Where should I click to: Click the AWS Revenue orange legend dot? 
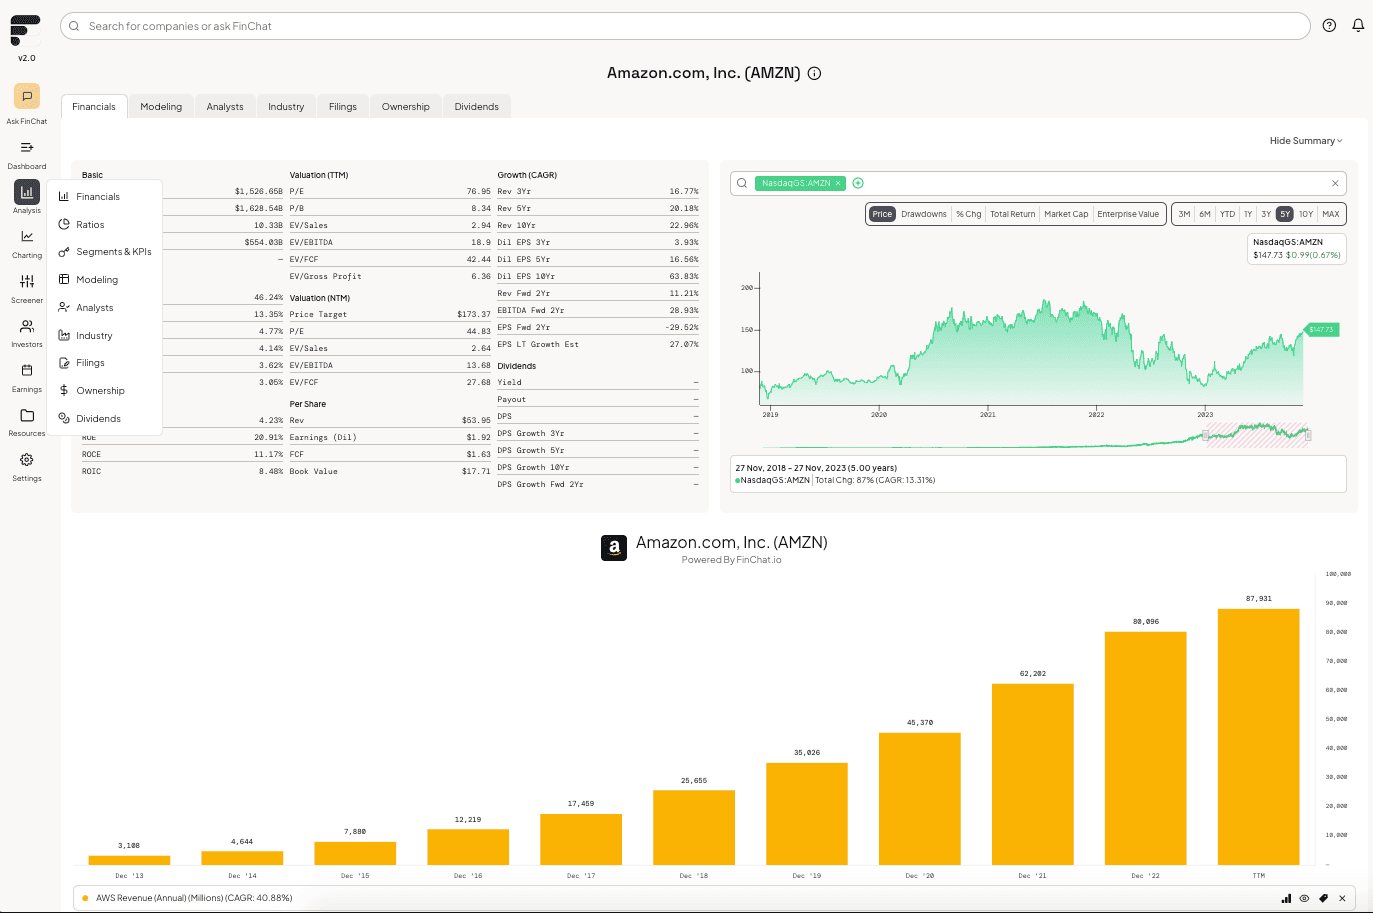coord(86,898)
